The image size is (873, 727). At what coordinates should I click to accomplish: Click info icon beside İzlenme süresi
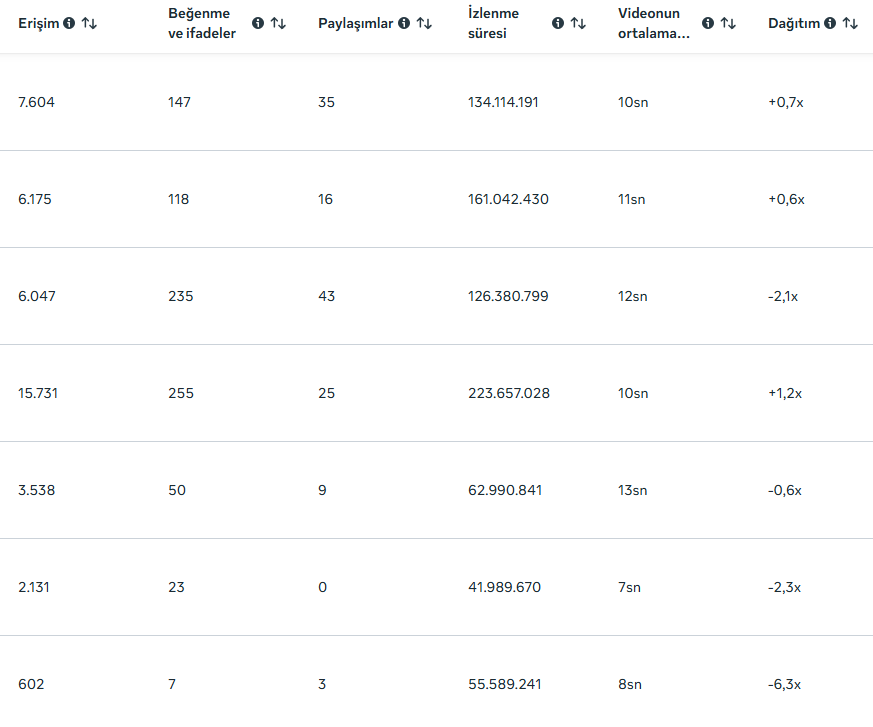coord(558,23)
